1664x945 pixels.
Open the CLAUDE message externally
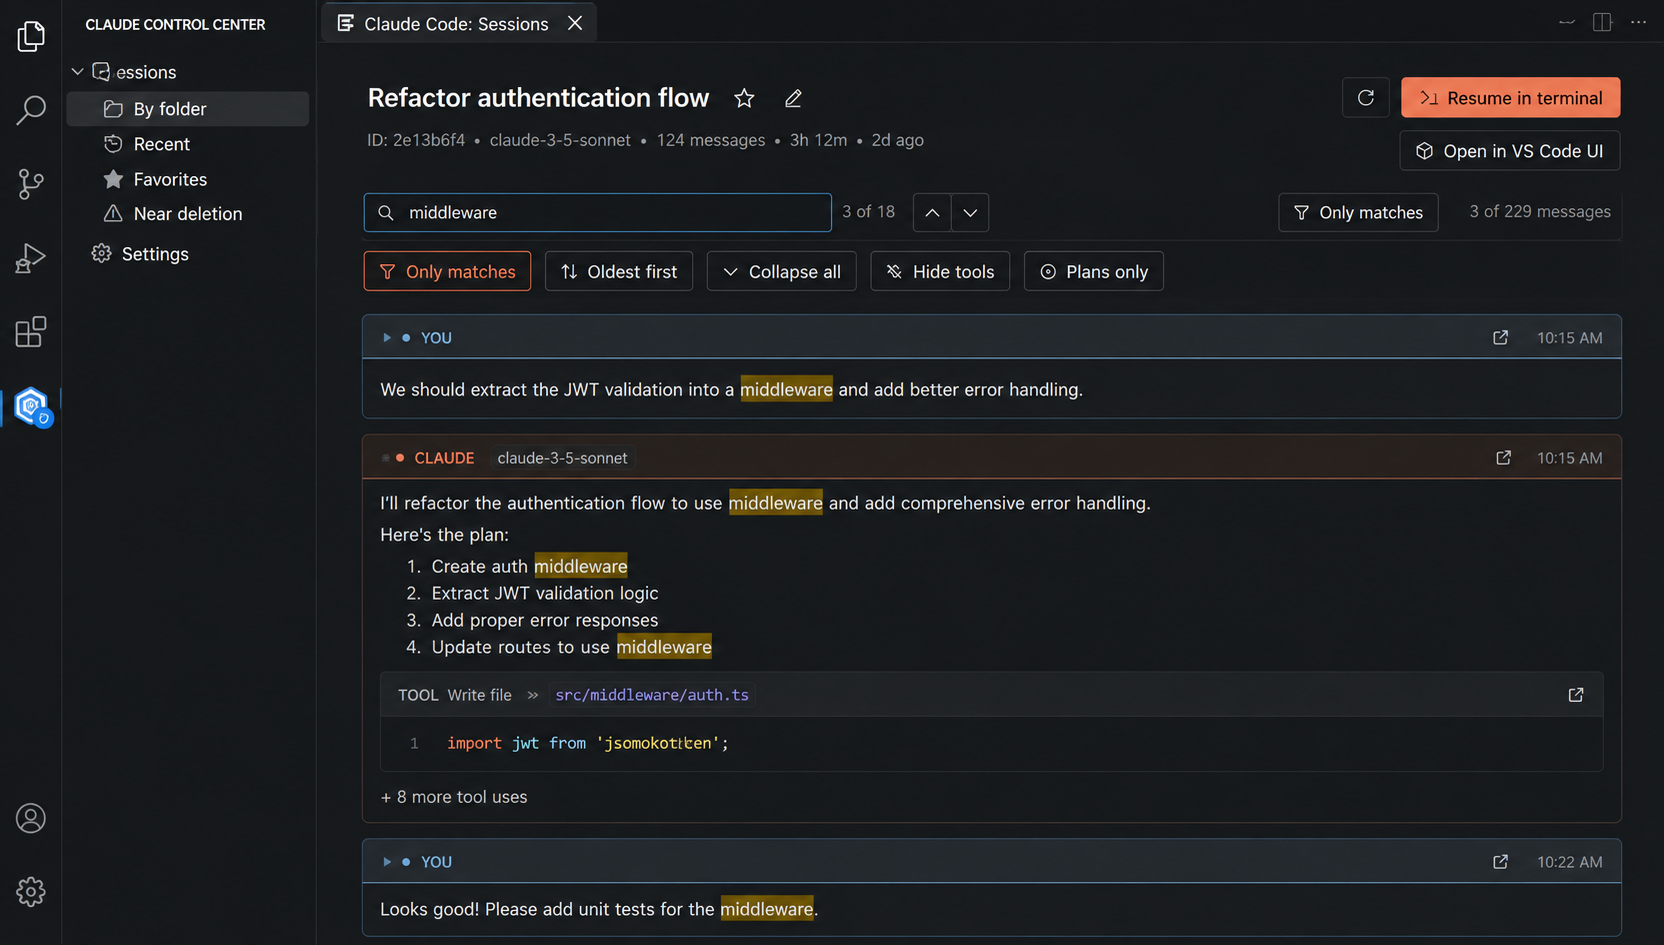(x=1503, y=458)
